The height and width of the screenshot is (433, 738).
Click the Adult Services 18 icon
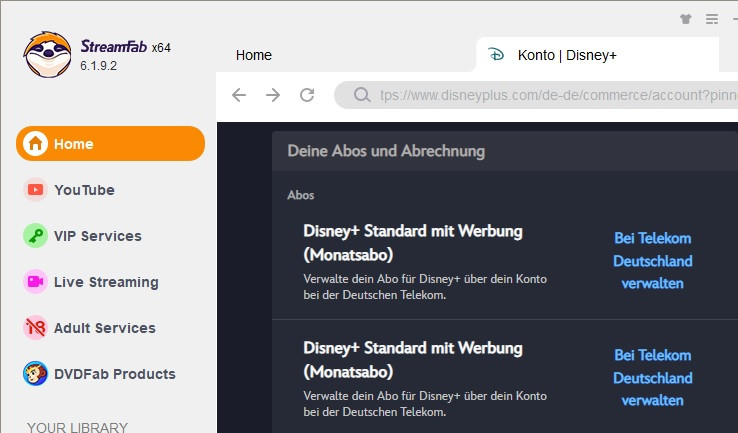click(x=35, y=328)
